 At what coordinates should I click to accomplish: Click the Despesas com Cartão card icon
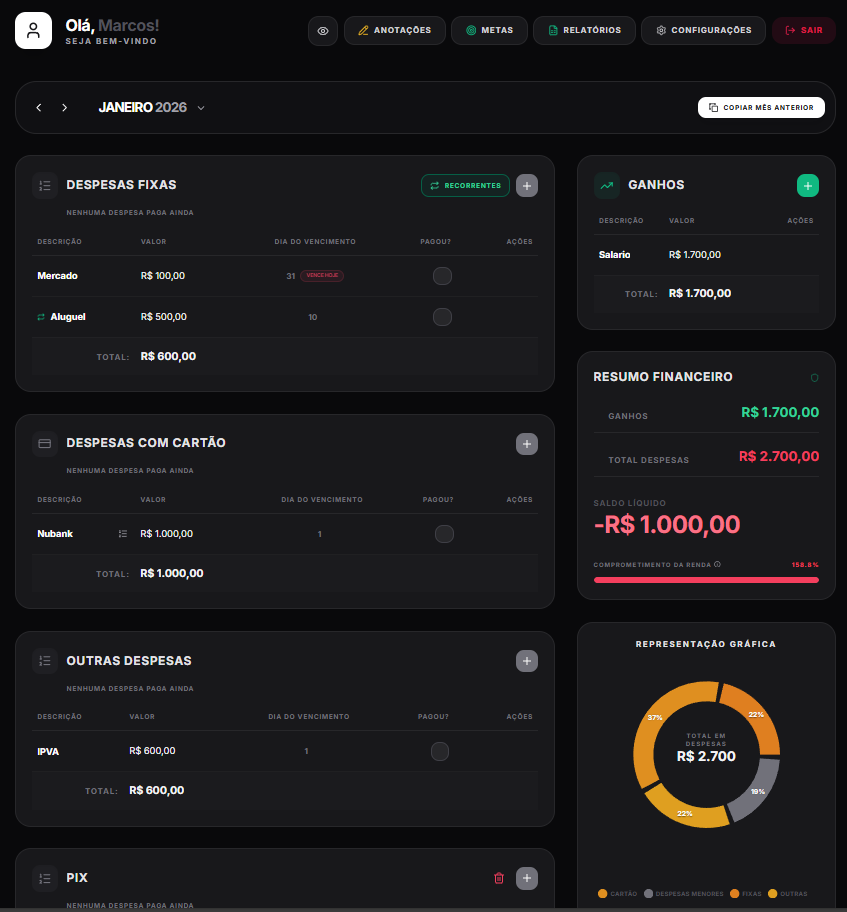(x=44, y=443)
